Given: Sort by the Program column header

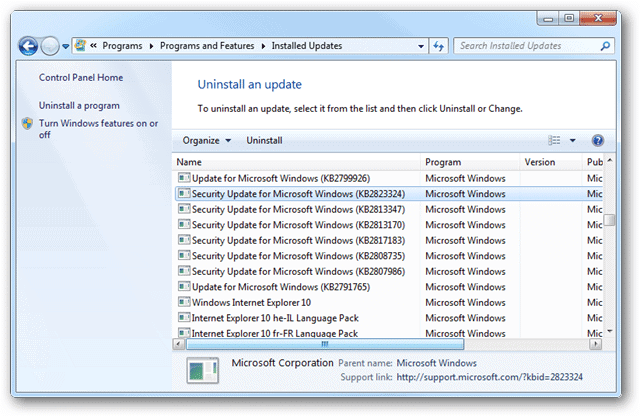Looking at the screenshot, I should [x=470, y=162].
